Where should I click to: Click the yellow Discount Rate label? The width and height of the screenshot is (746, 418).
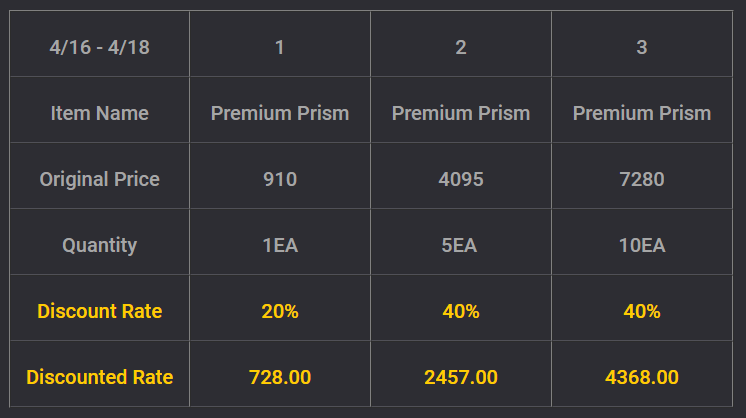(99, 311)
